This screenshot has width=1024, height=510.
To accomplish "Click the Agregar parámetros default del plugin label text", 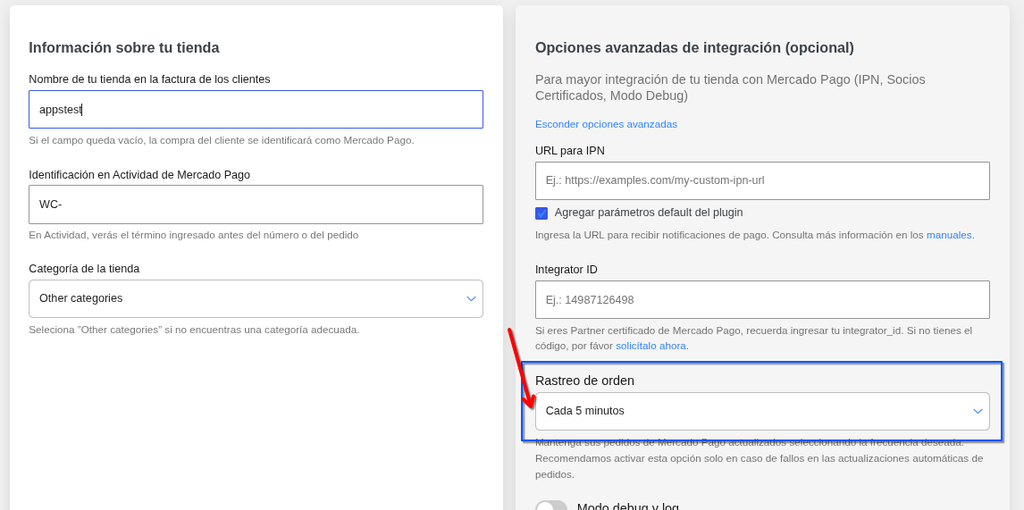I will (648, 212).
